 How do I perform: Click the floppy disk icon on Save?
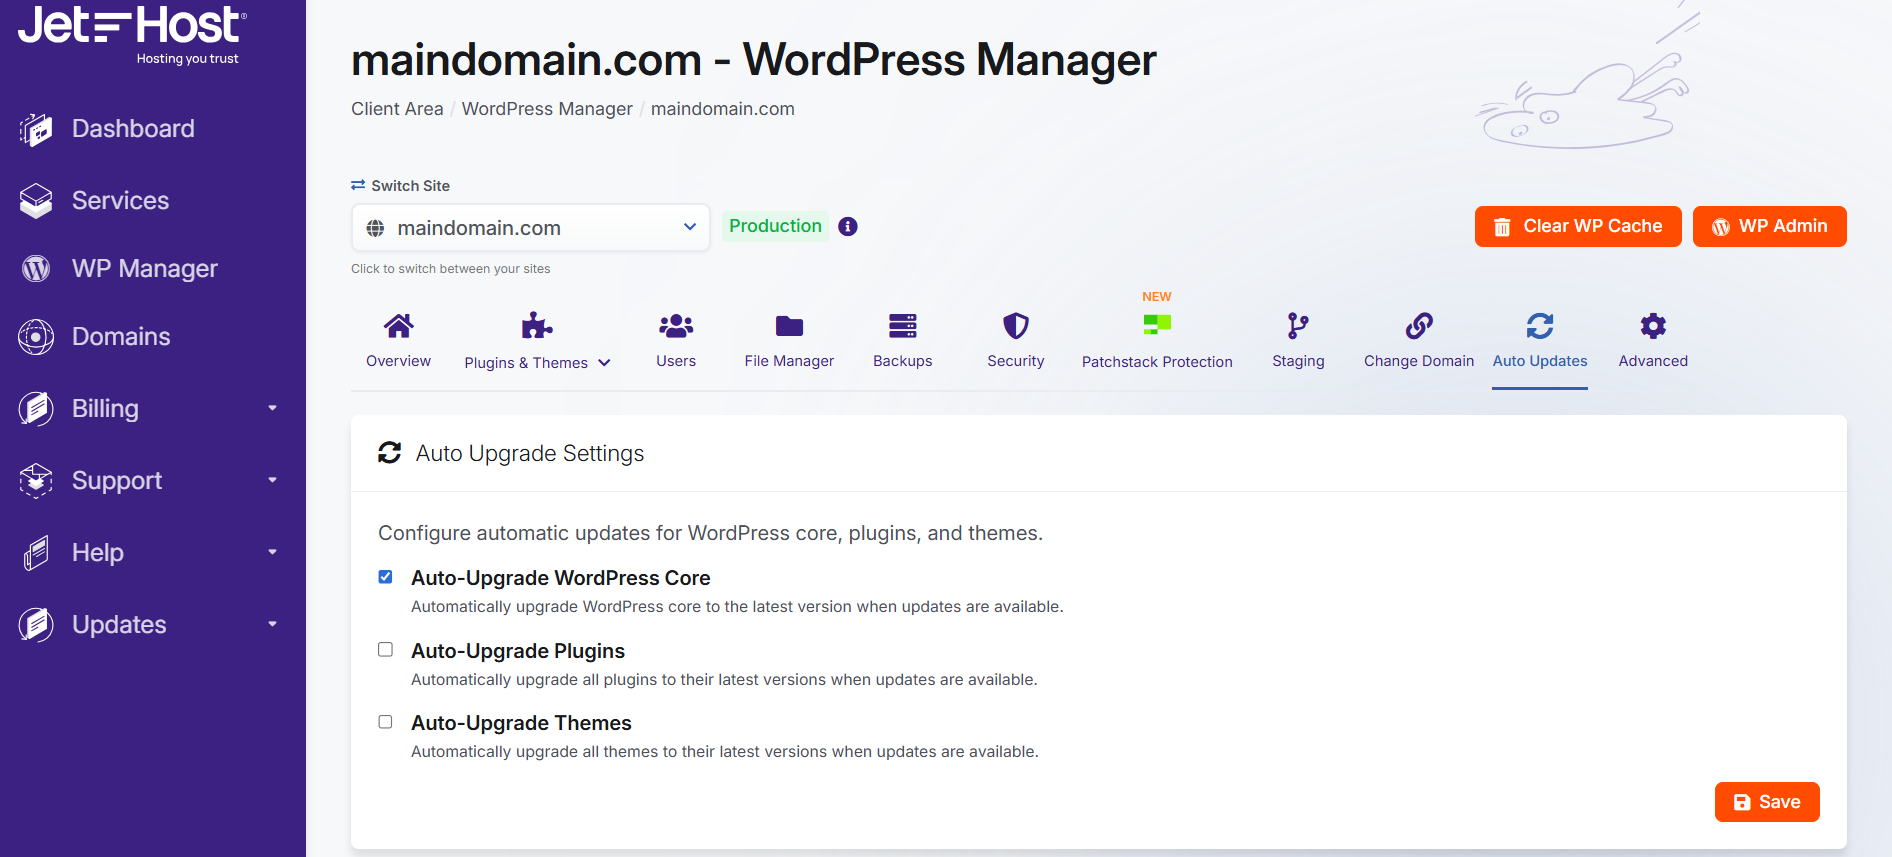click(x=1742, y=802)
